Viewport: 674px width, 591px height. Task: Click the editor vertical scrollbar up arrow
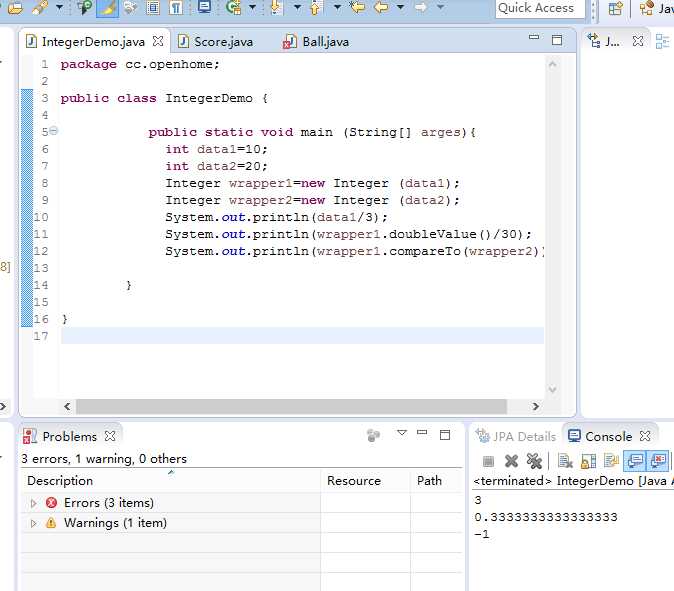coord(553,64)
